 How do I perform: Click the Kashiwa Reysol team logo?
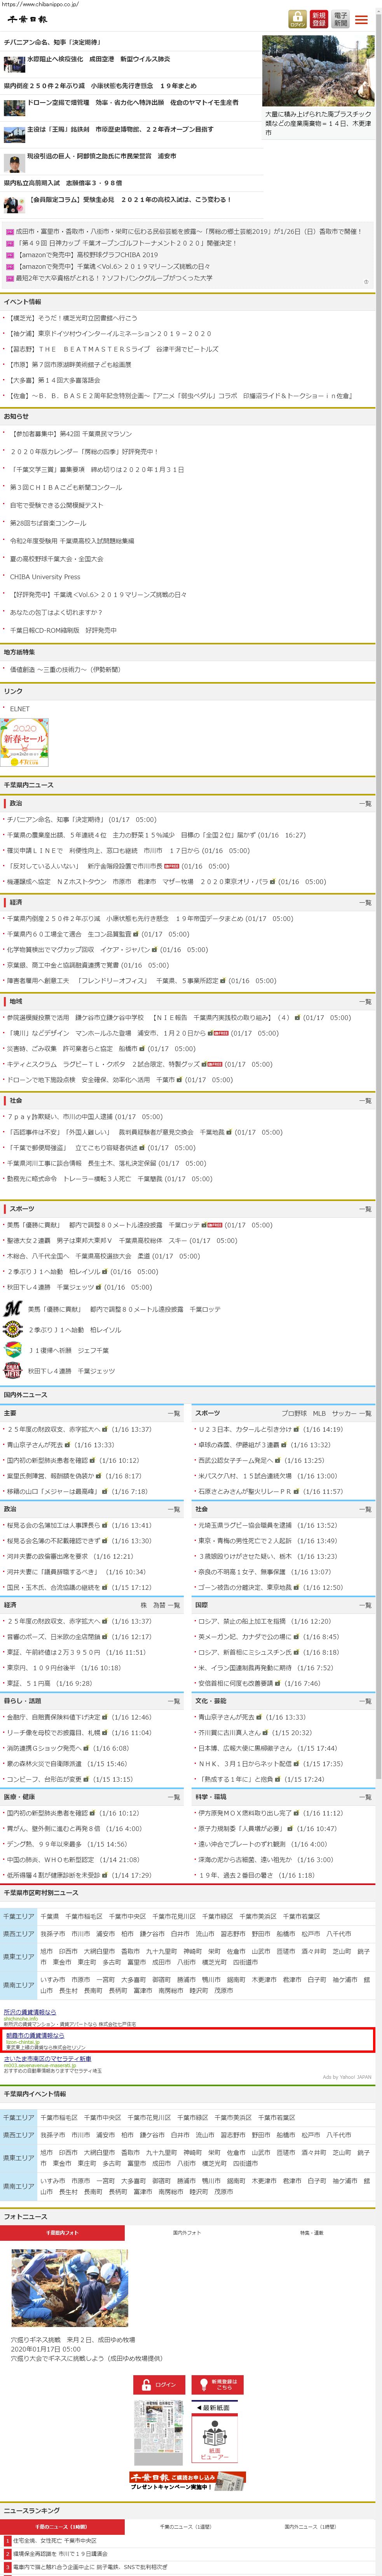click(x=12, y=1329)
